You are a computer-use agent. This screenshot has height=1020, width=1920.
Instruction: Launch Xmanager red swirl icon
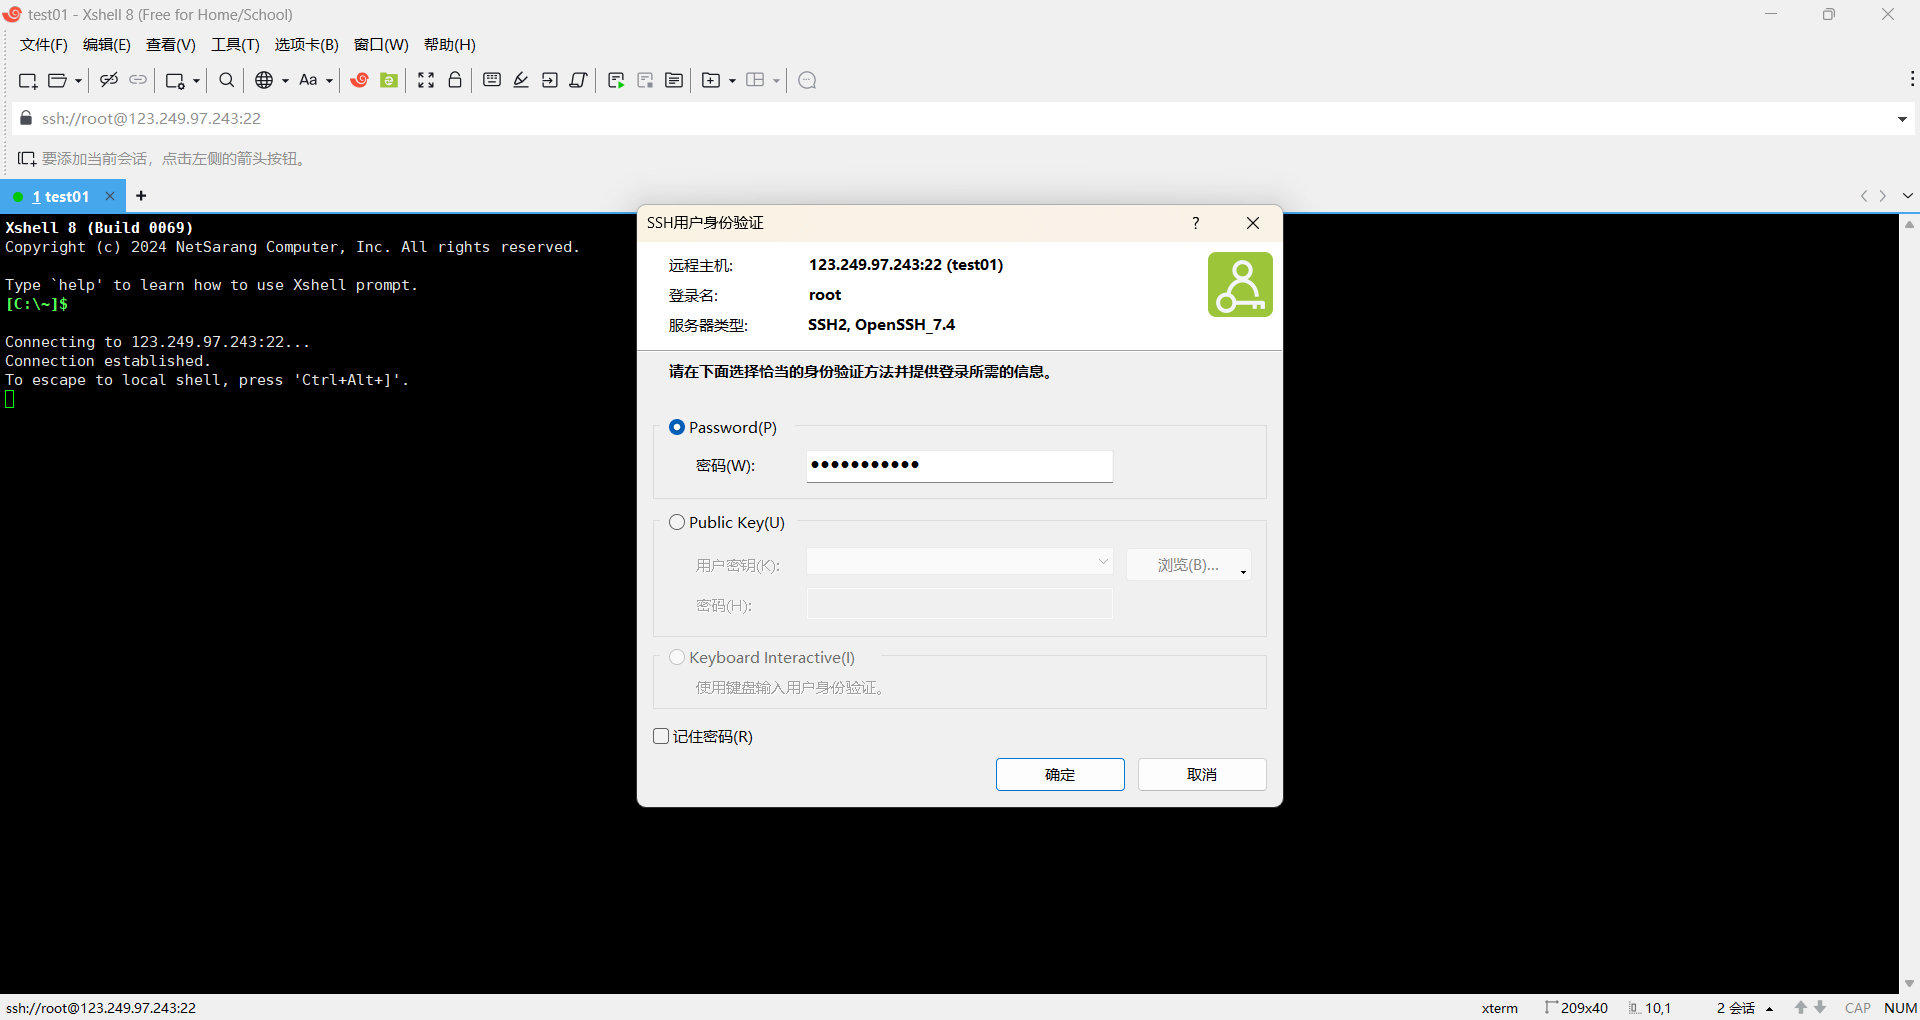359,80
